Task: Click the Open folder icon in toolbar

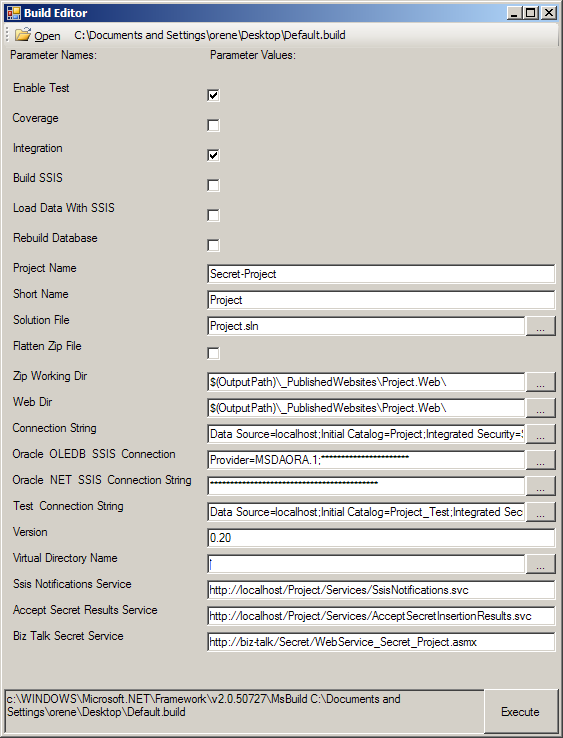Action: tap(23, 35)
